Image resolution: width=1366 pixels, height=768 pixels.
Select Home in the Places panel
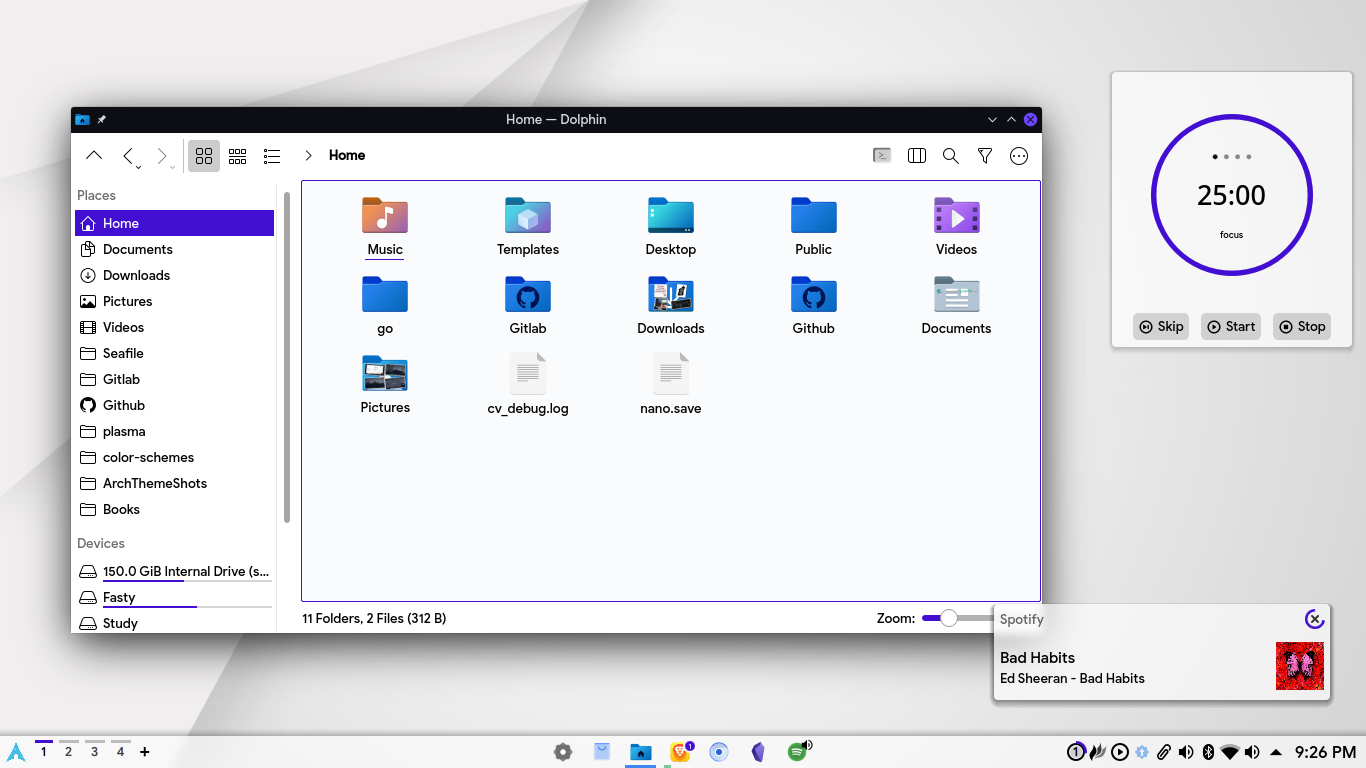[x=174, y=223]
